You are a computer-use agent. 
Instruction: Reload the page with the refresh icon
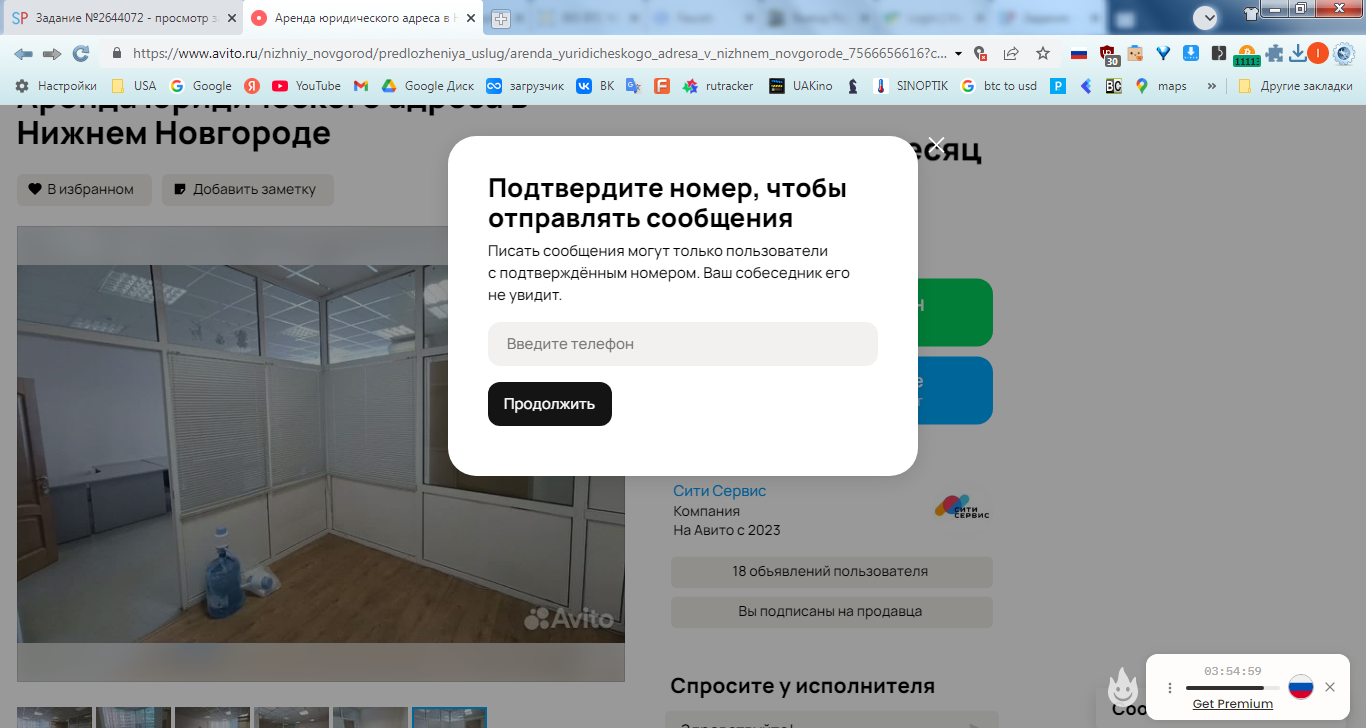(81, 53)
